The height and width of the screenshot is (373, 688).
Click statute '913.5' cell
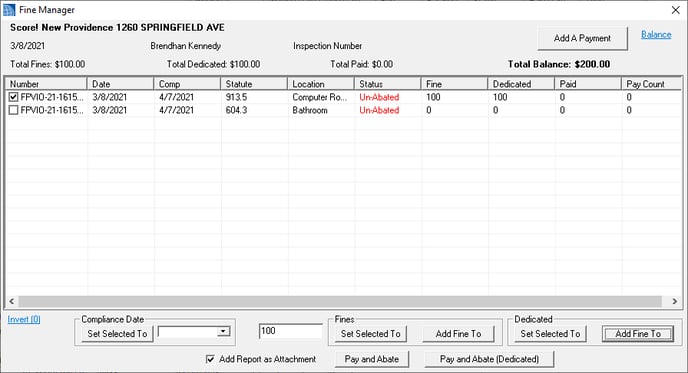[x=236, y=97]
